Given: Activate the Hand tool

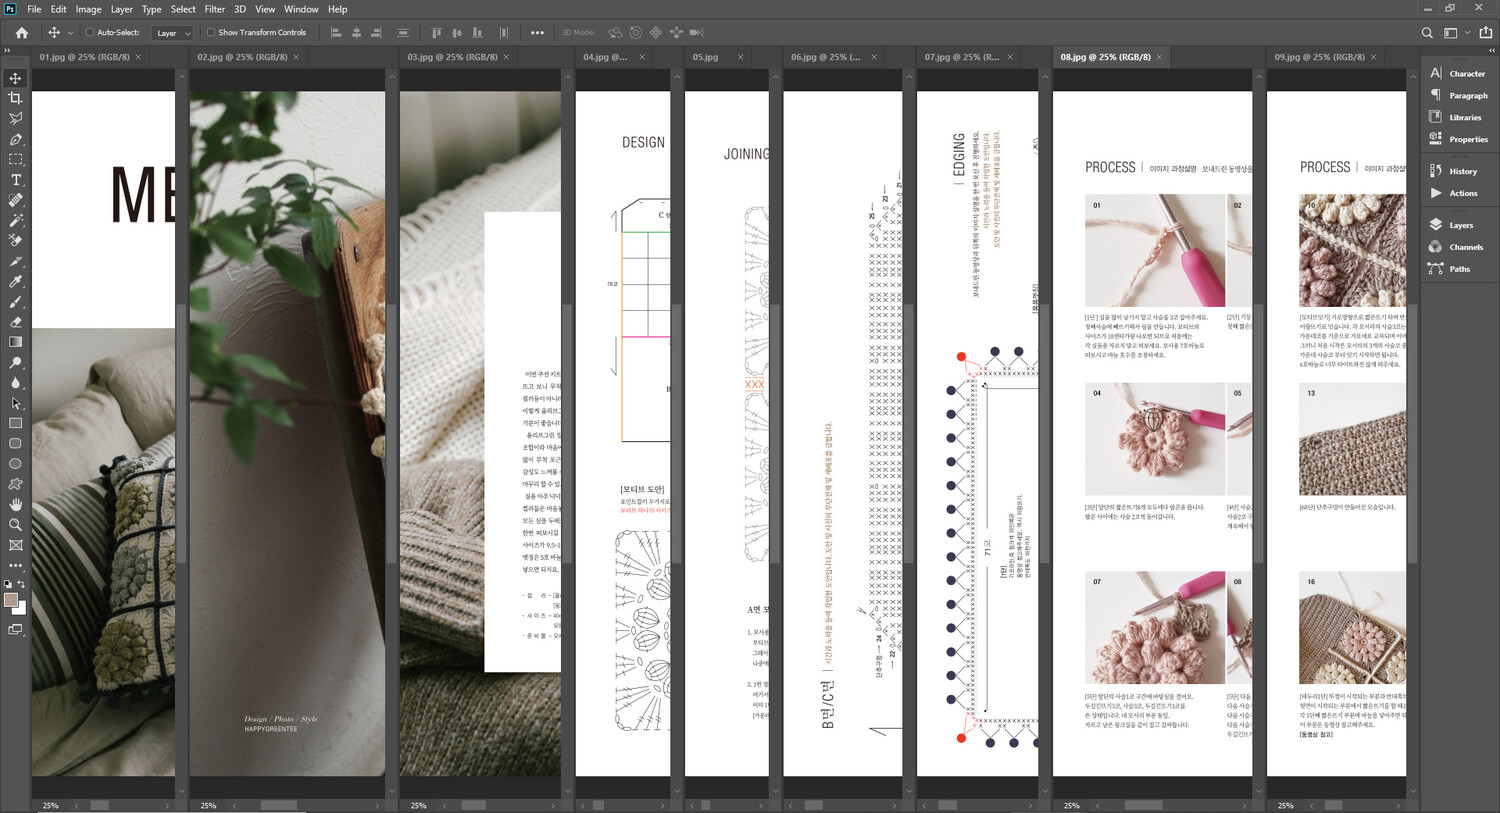Looking at the screenshot, I should click(15, 505).
